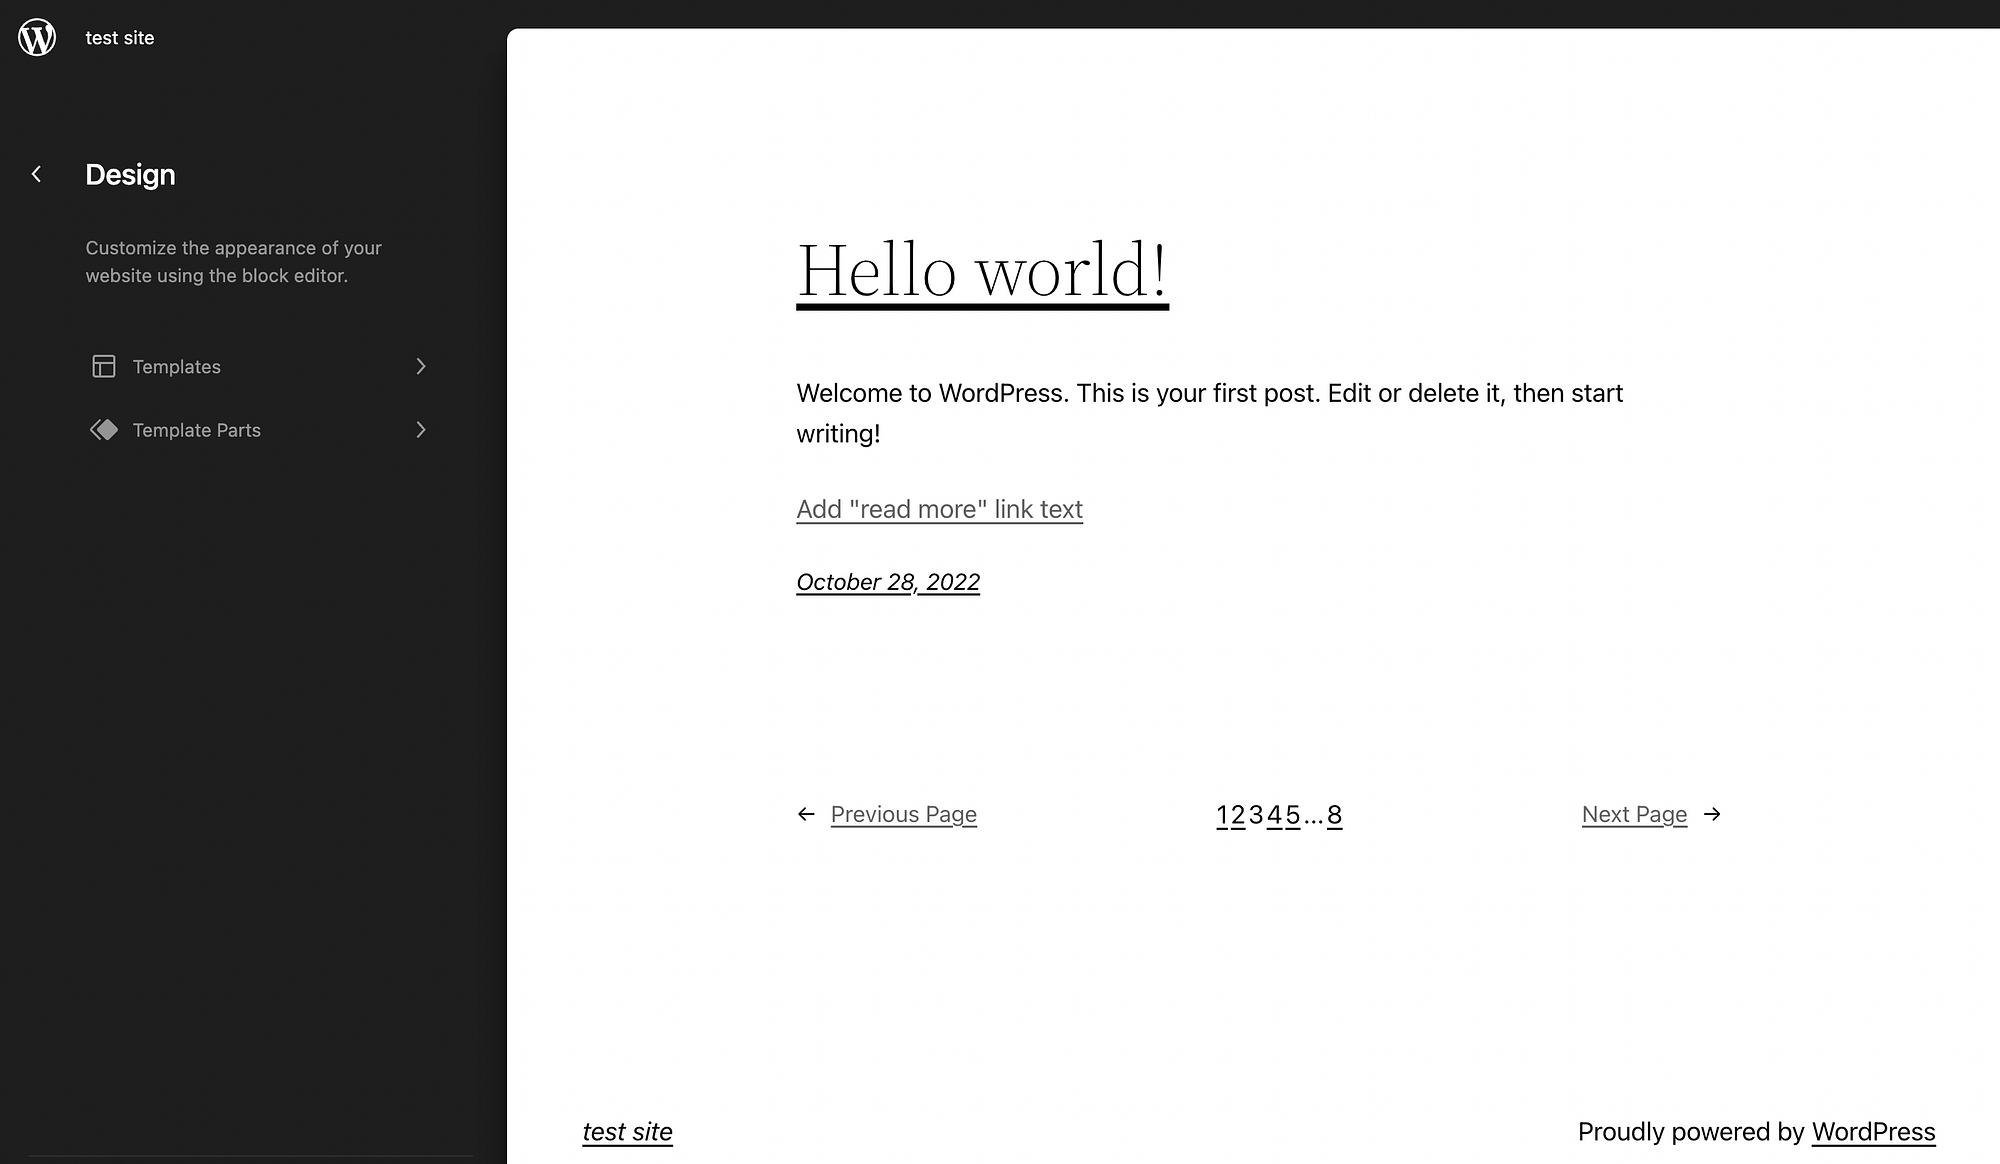
Task: Click the test site footer link
Action: [626, 1131]
